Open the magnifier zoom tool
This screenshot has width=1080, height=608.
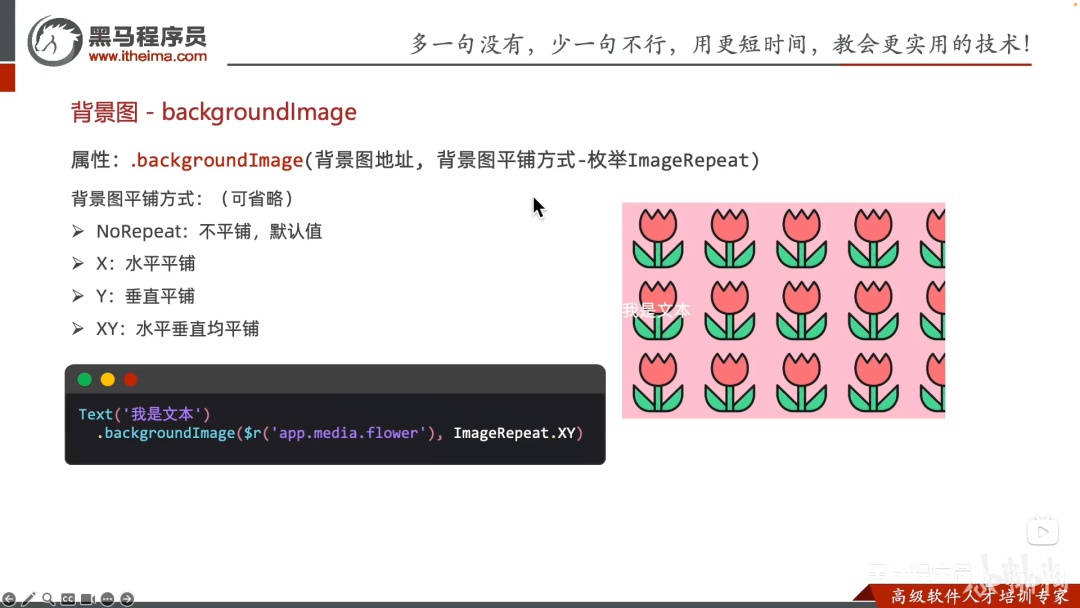[48, 599]
